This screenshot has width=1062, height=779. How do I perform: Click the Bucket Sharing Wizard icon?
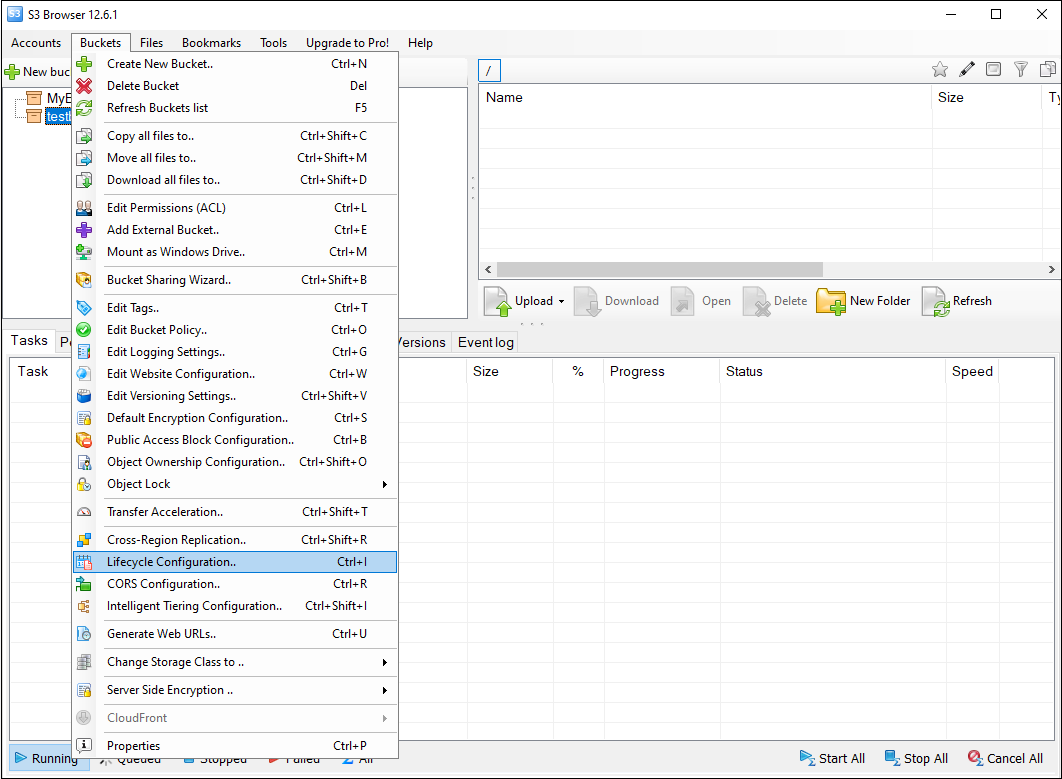click(84, 280)
